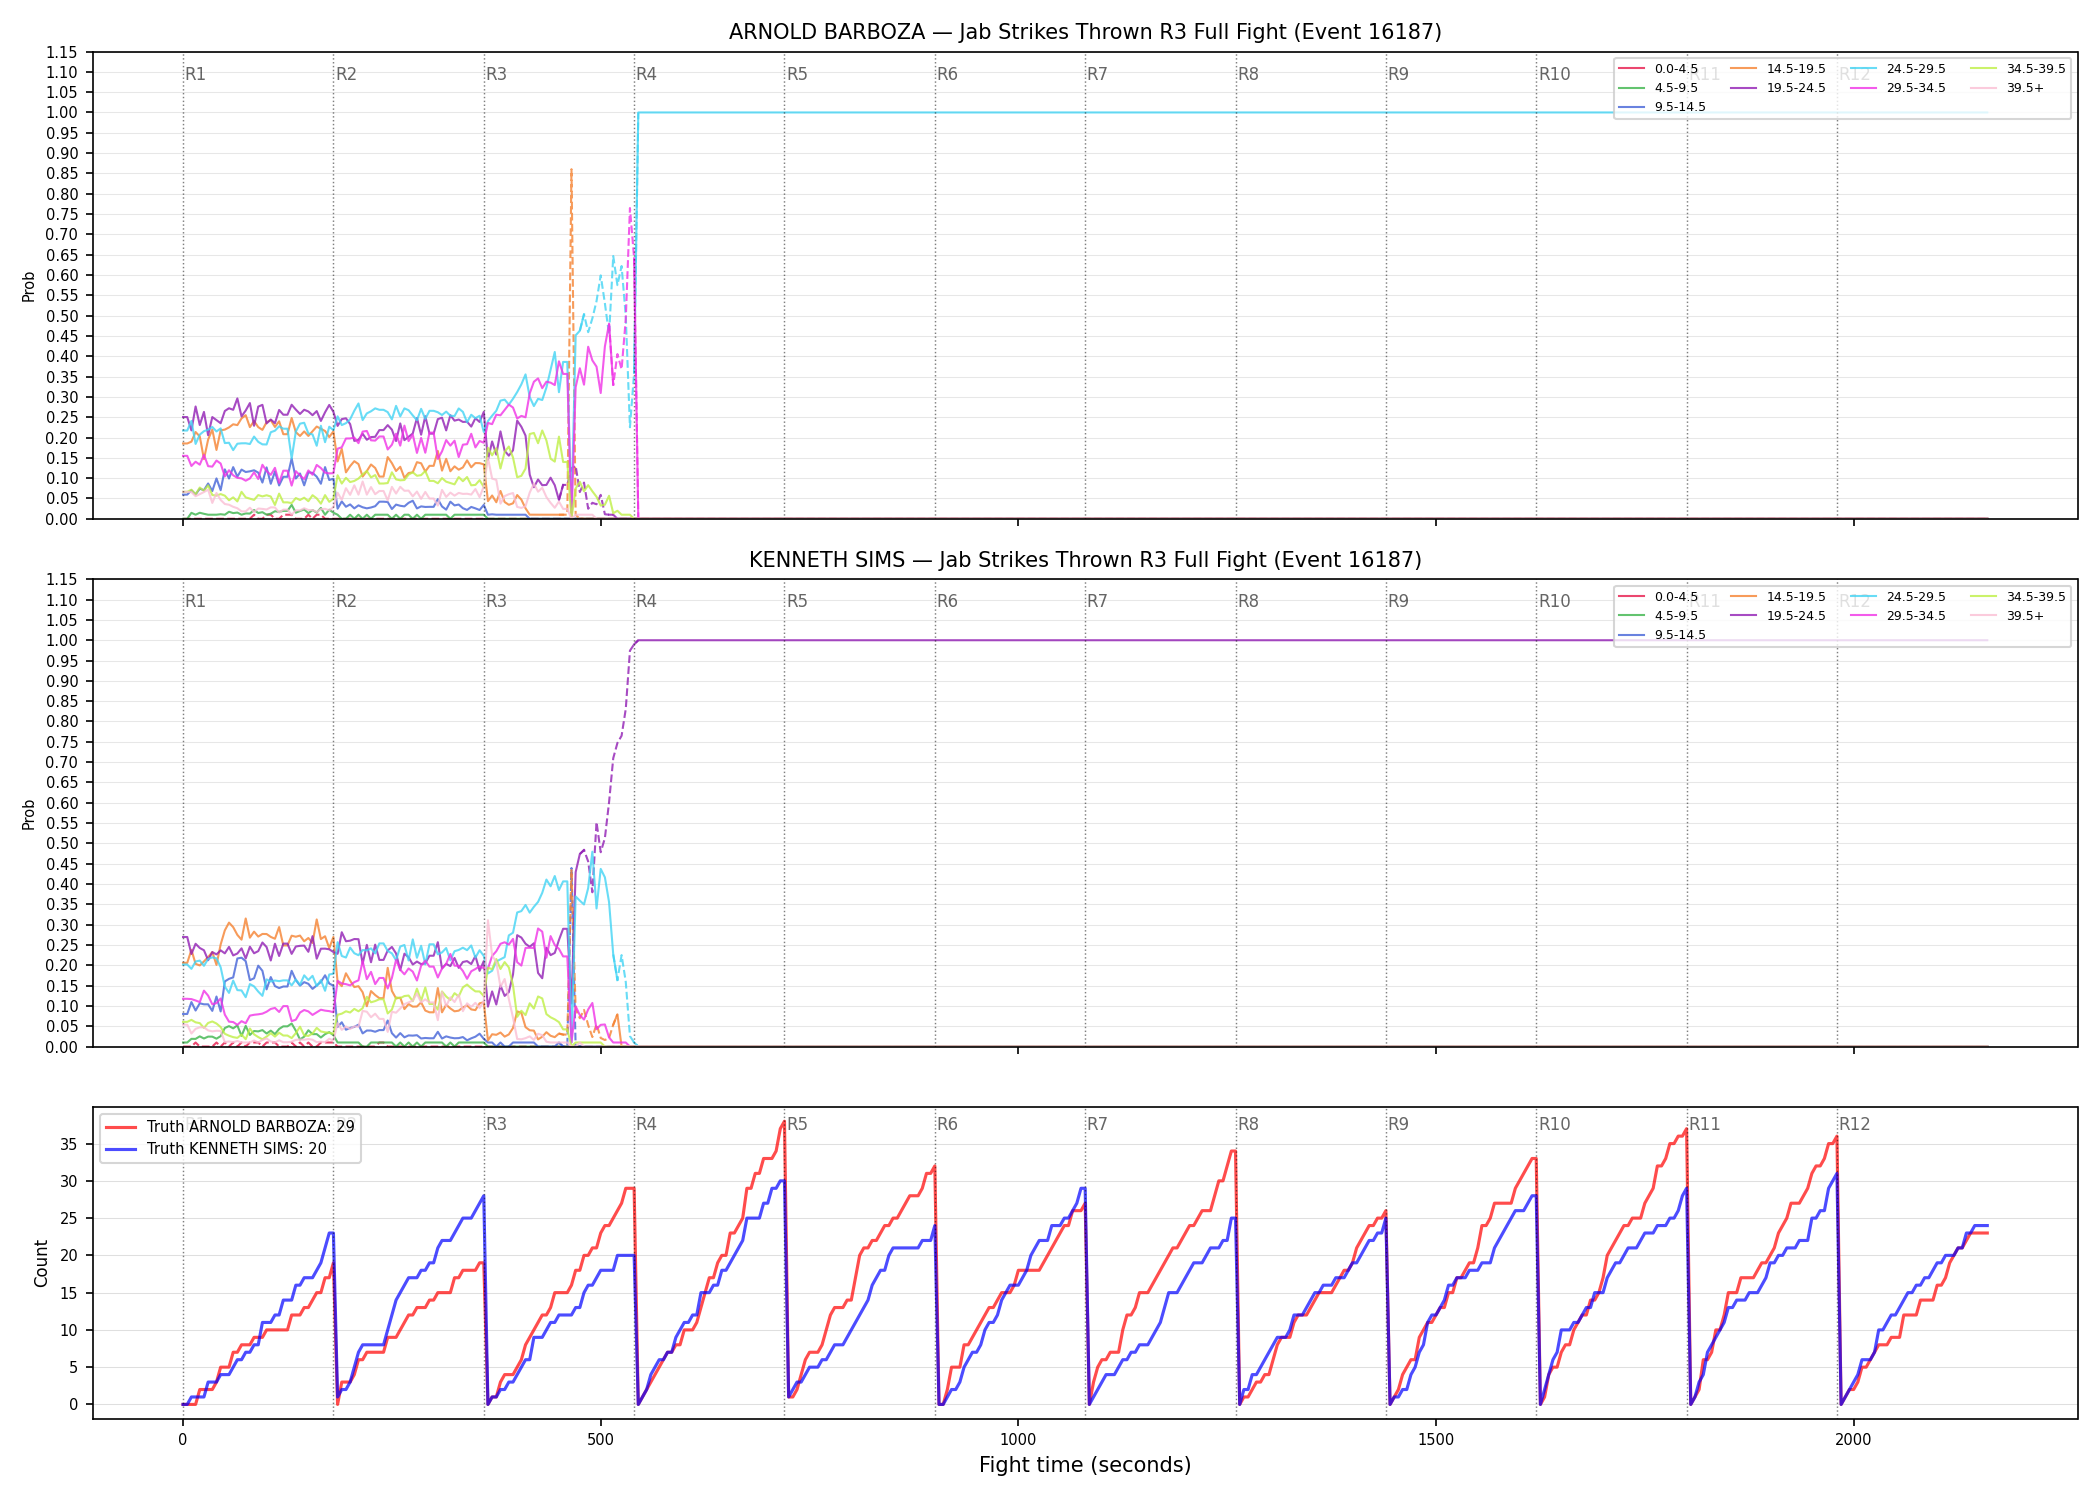Click the R1 round marker in Sims chart
The width and height of the screenshot is (2100, 1500).
tap(195, 601)
